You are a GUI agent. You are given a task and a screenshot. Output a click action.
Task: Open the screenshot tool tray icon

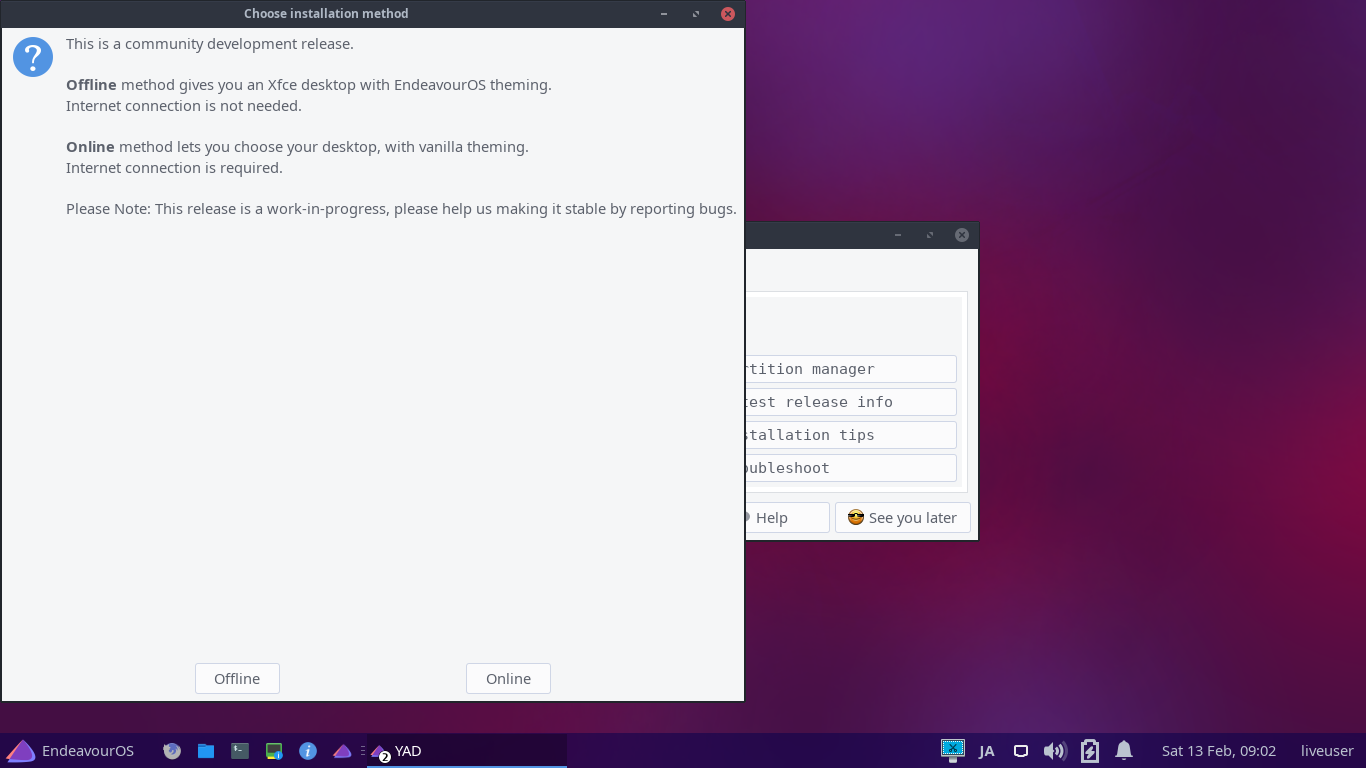pos(953,750)
